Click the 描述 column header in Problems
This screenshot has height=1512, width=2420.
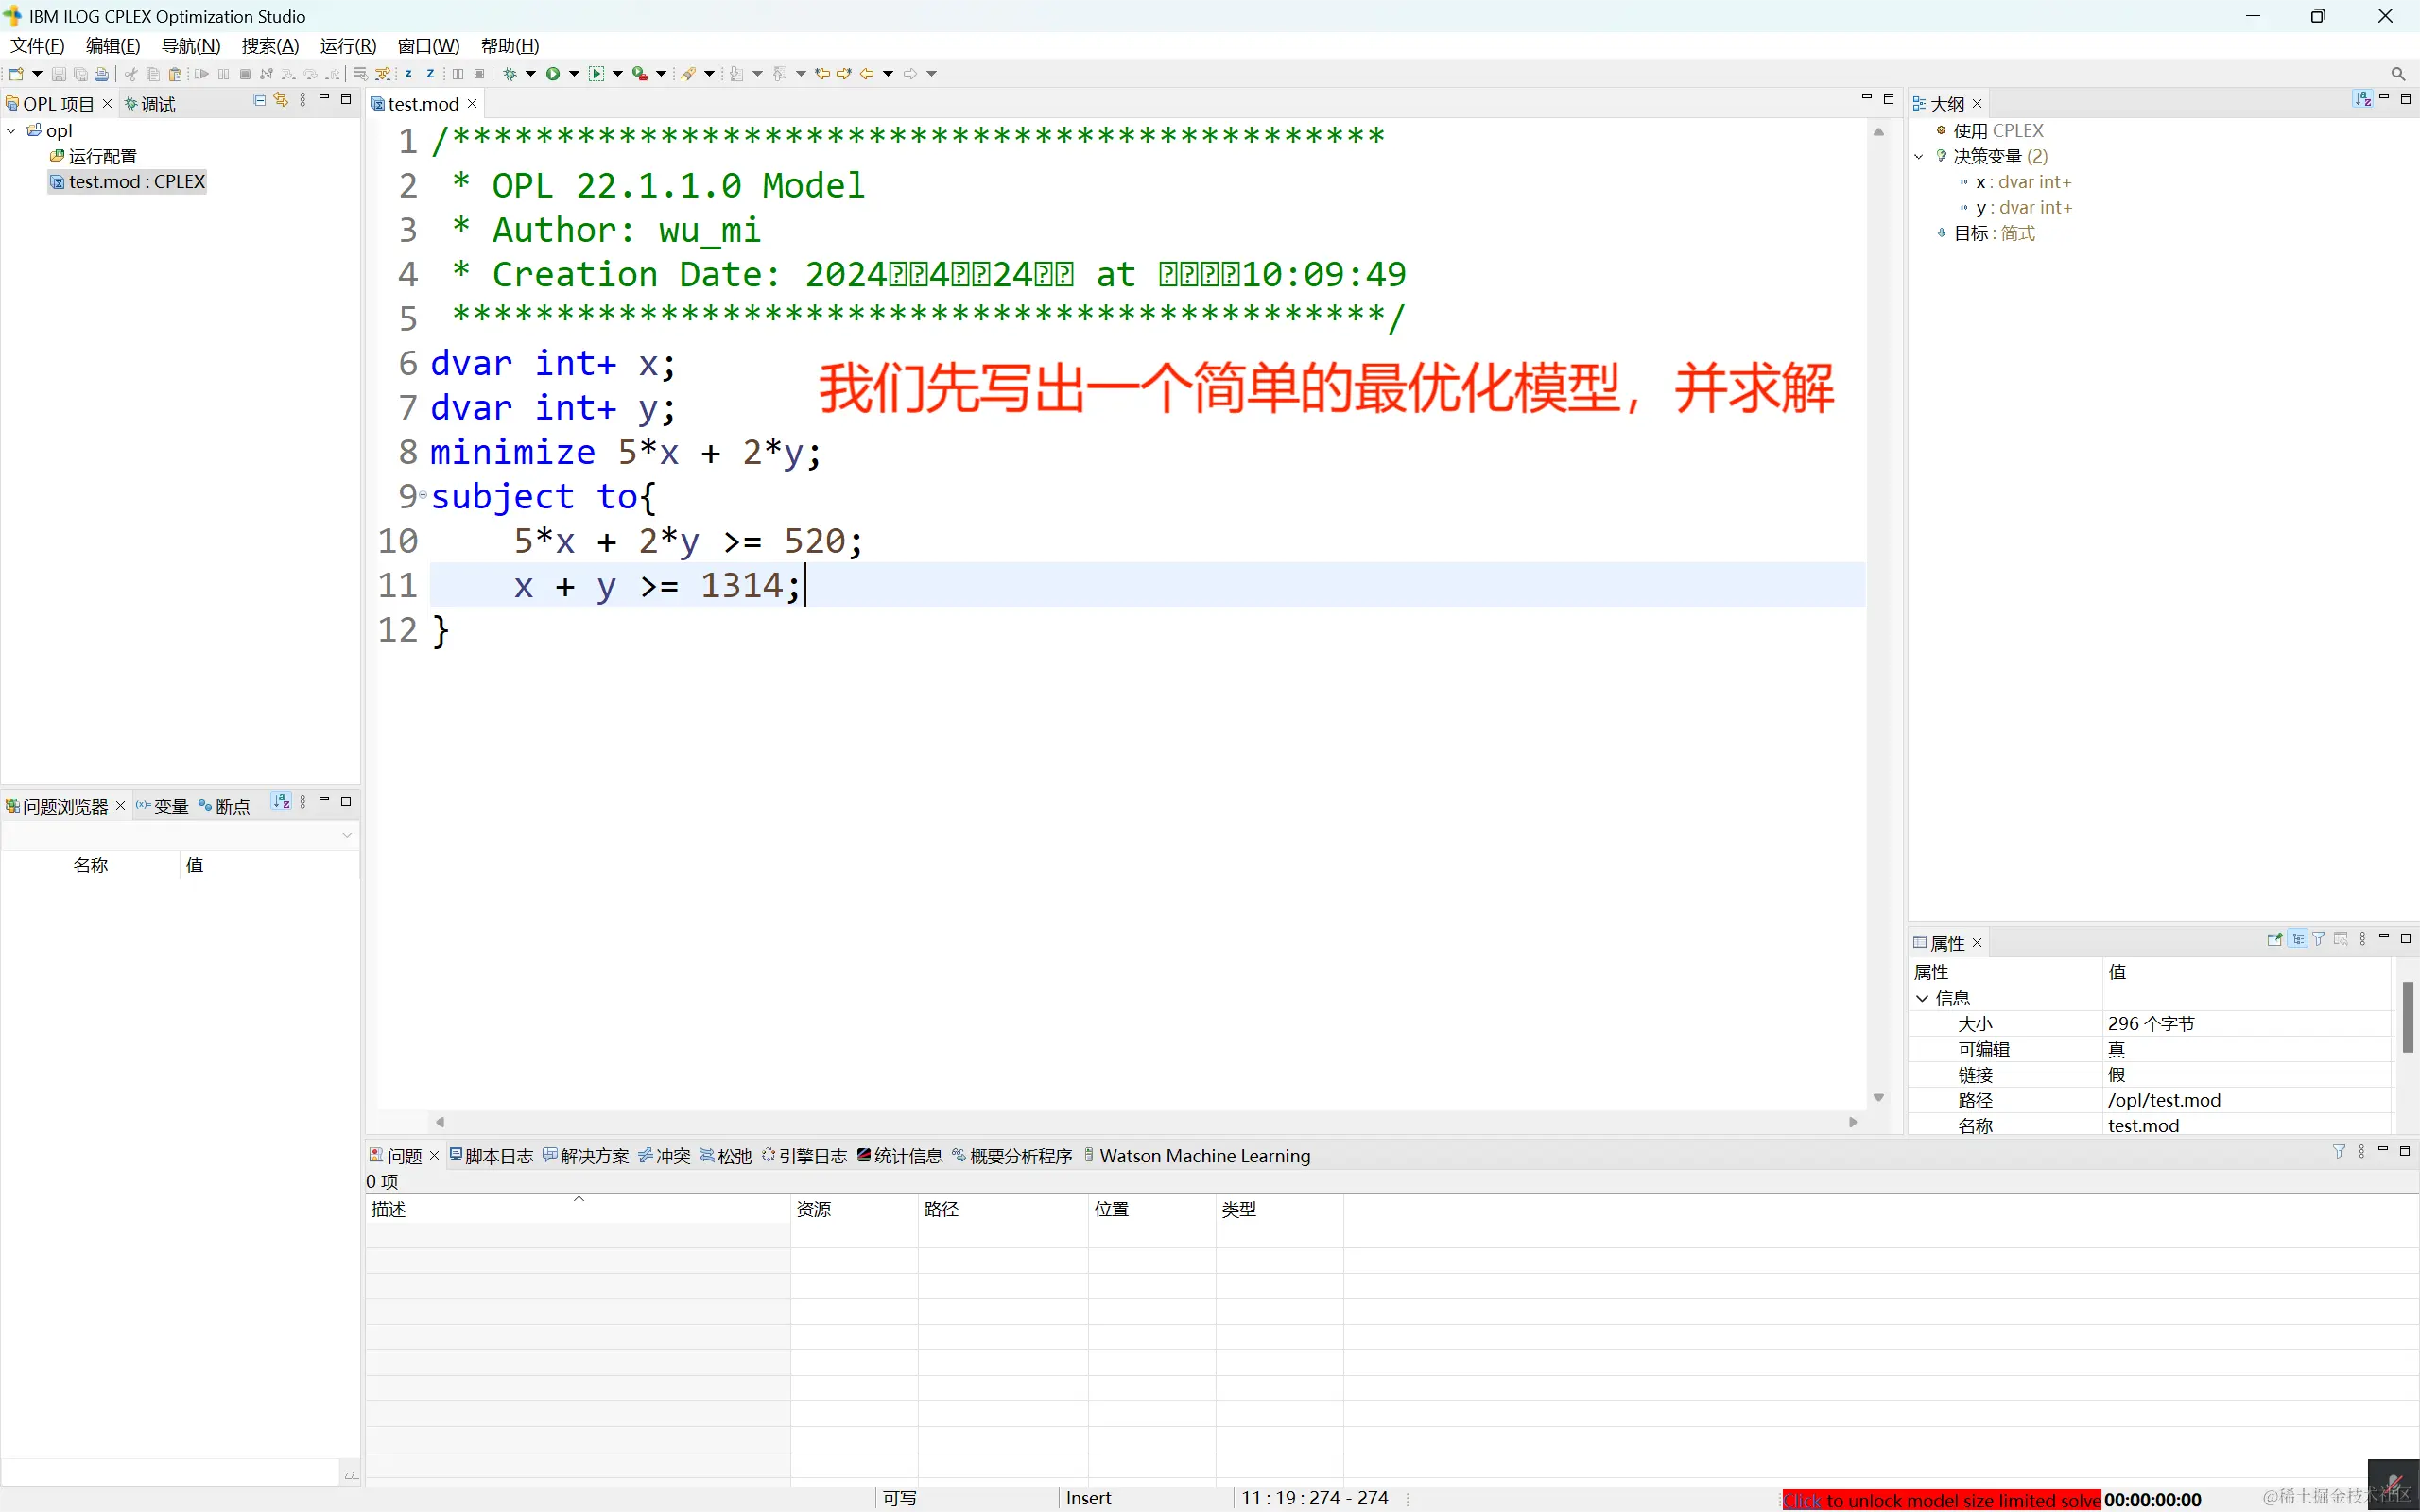[x=388, y=1209]
